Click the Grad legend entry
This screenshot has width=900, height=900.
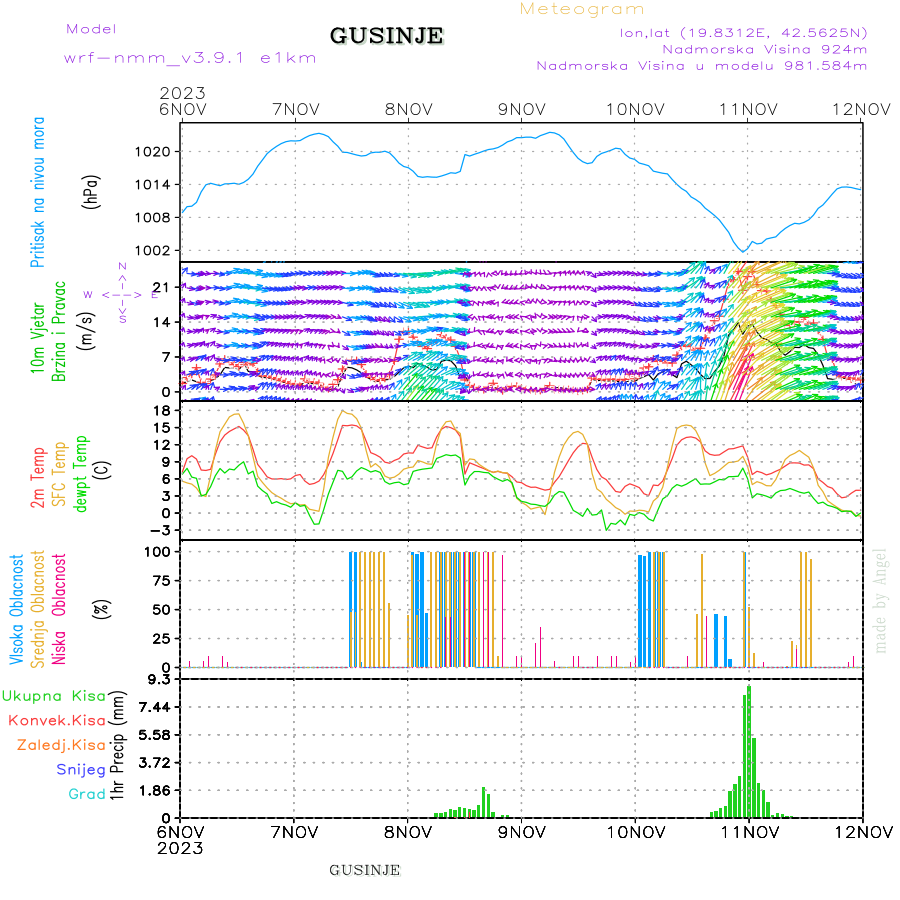pyautogui.click(x=87, y=794)
